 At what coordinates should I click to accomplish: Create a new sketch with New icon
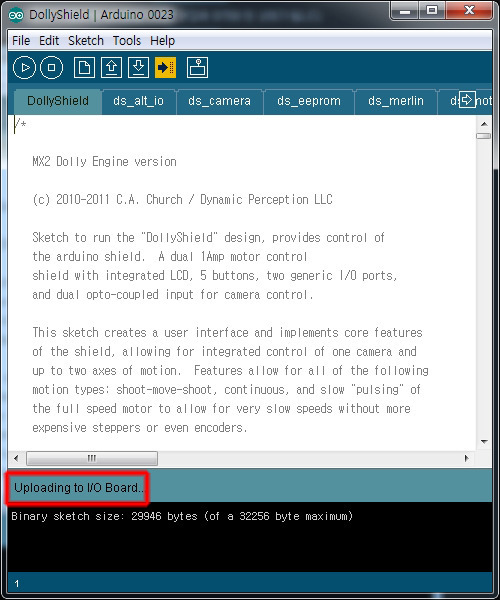coord(84,68)
